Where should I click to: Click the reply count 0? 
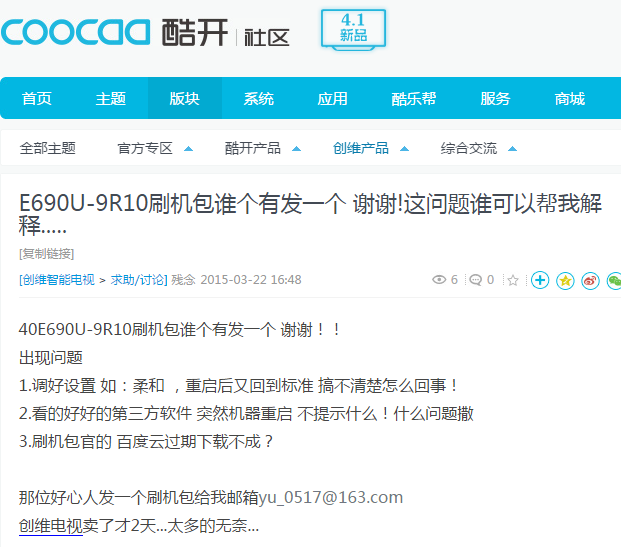click(490, 280)
